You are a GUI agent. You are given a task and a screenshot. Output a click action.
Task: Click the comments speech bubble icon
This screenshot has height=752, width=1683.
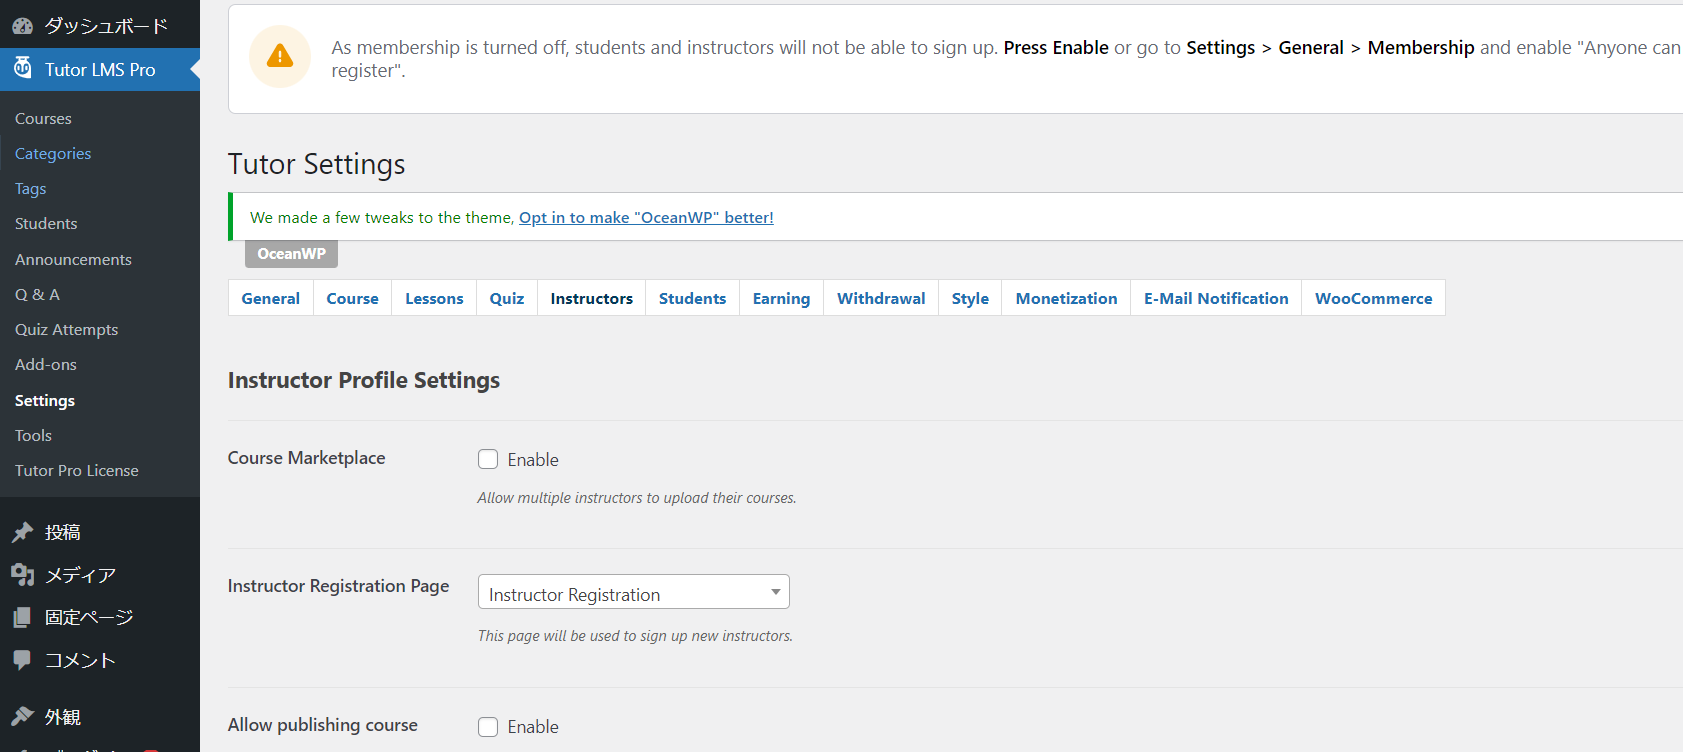22,660
